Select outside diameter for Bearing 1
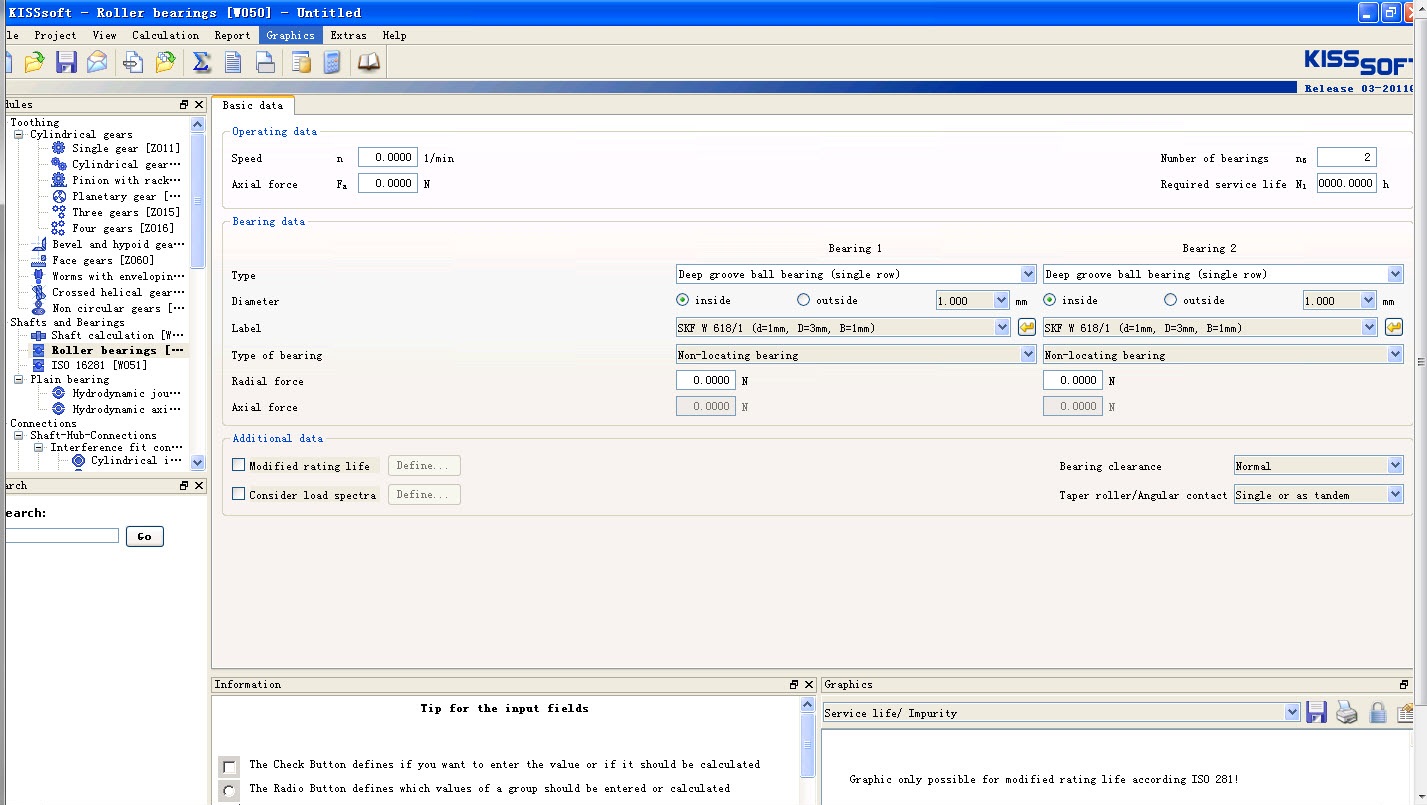The height and width of the screenshot is (805, 1427). pos(803,300)
